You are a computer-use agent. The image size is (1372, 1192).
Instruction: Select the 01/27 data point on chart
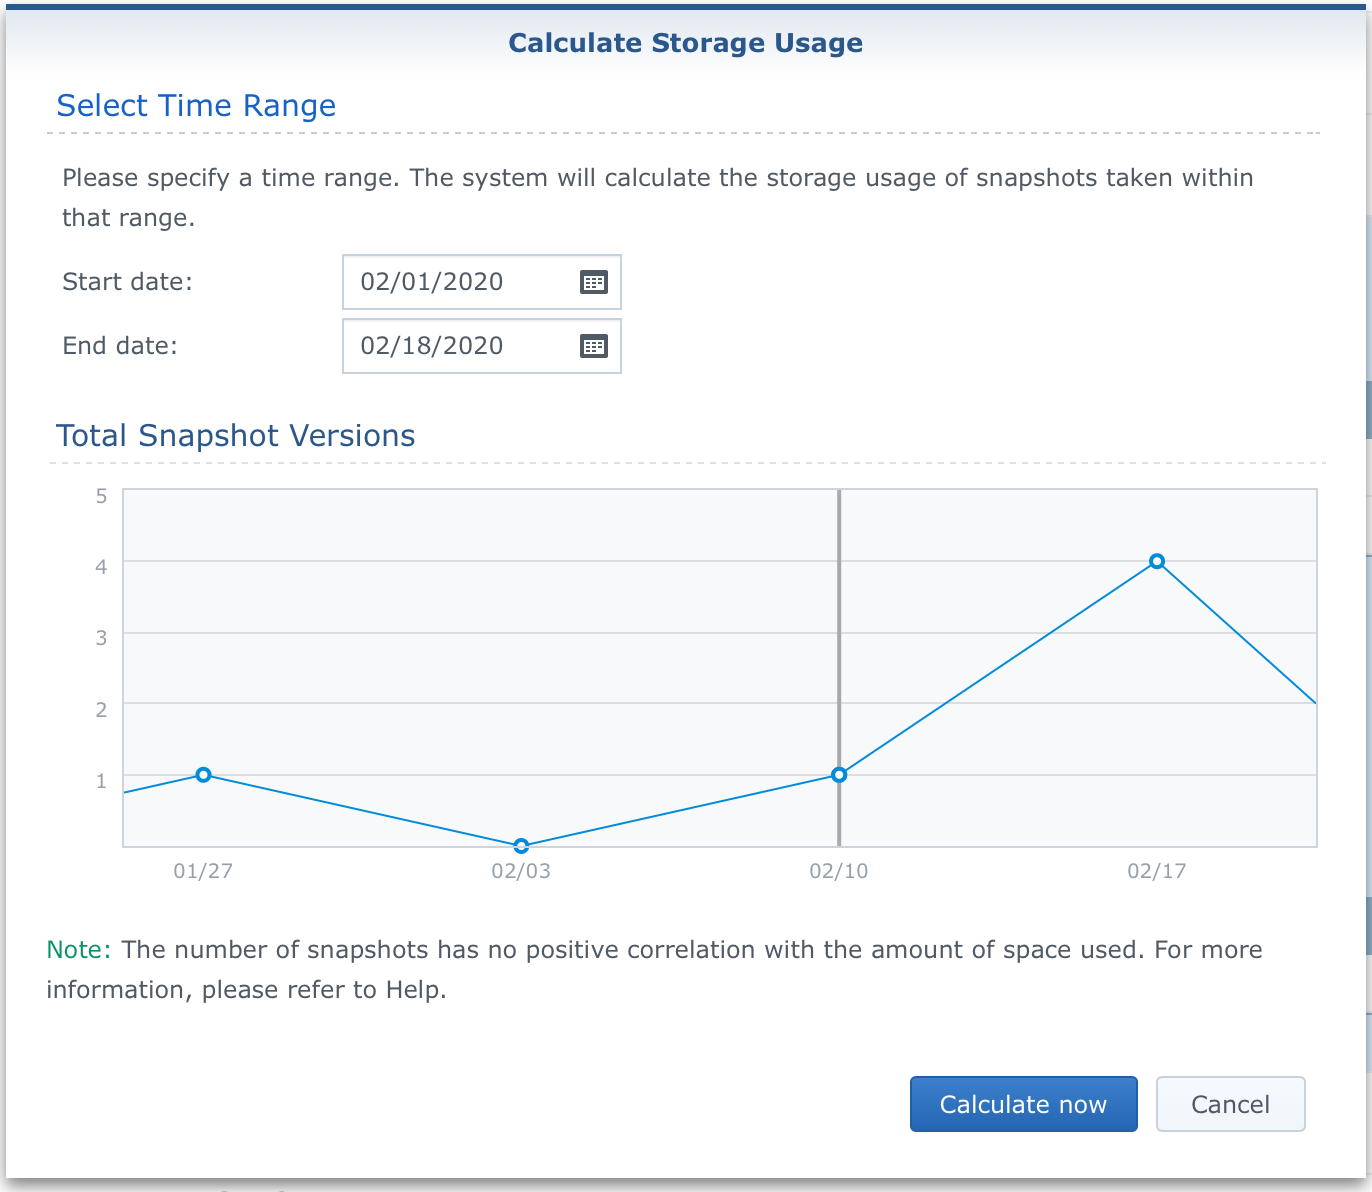(203, 775)
